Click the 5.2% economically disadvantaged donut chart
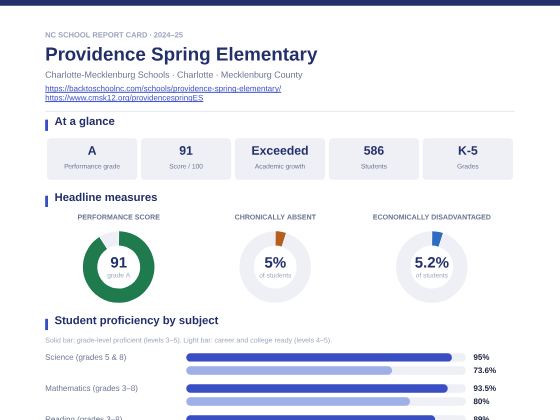 (x=431, y=267)
